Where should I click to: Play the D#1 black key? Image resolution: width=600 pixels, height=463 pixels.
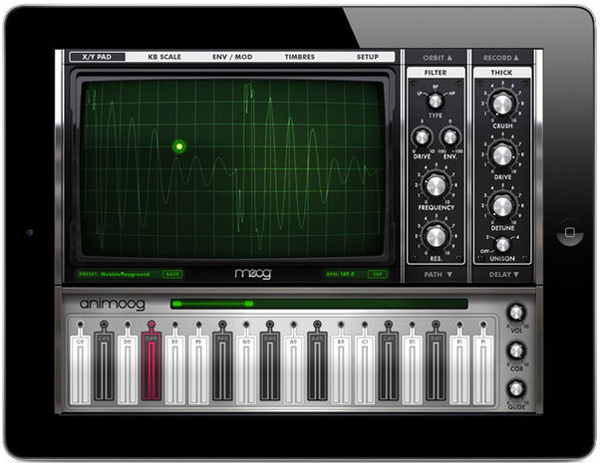point(436,367)
